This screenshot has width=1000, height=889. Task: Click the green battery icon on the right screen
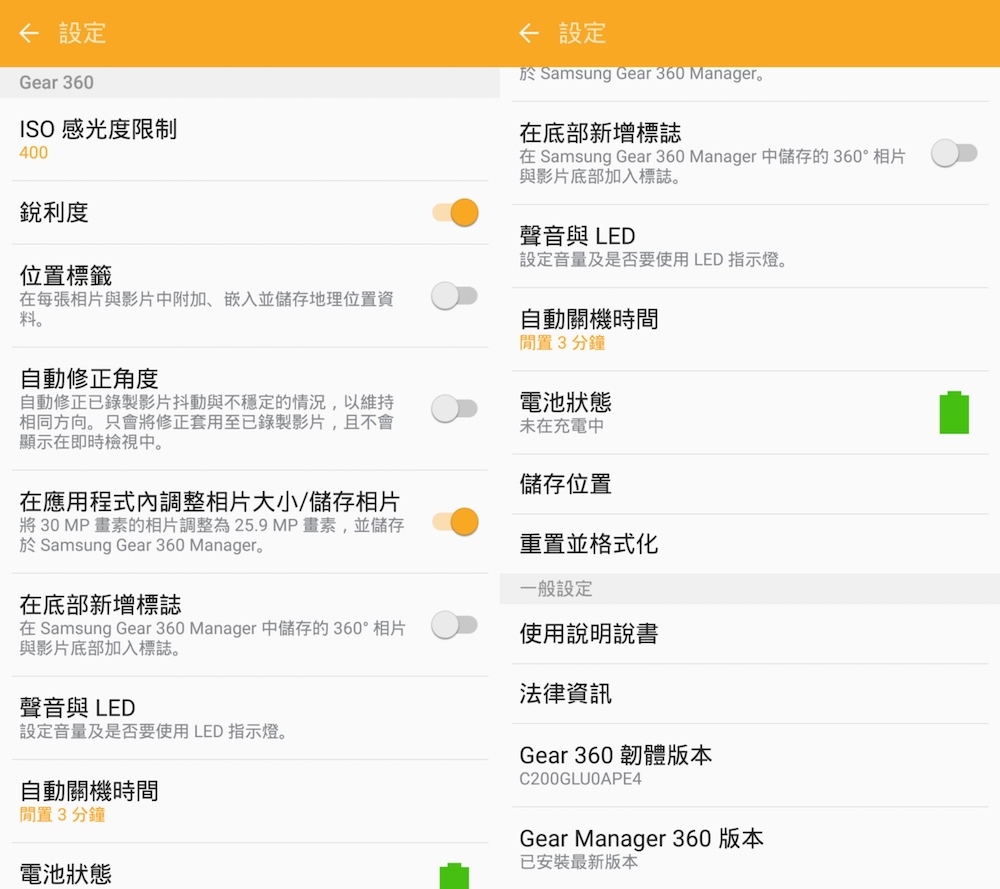[954, 412]
